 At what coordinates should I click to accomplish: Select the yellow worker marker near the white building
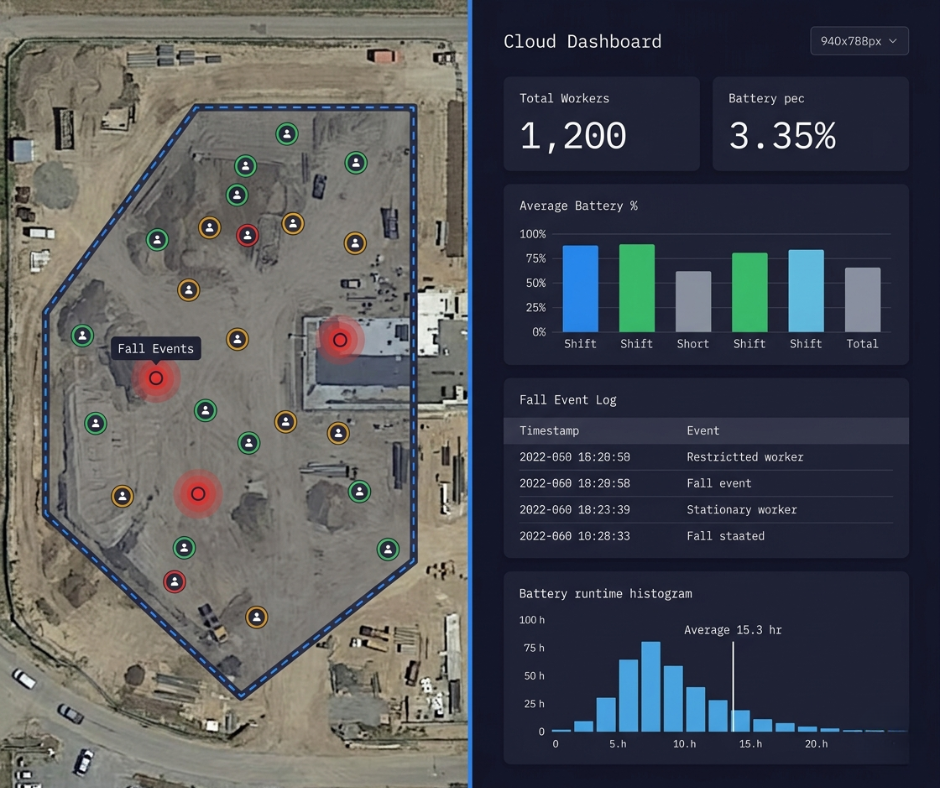coord(337,434)
